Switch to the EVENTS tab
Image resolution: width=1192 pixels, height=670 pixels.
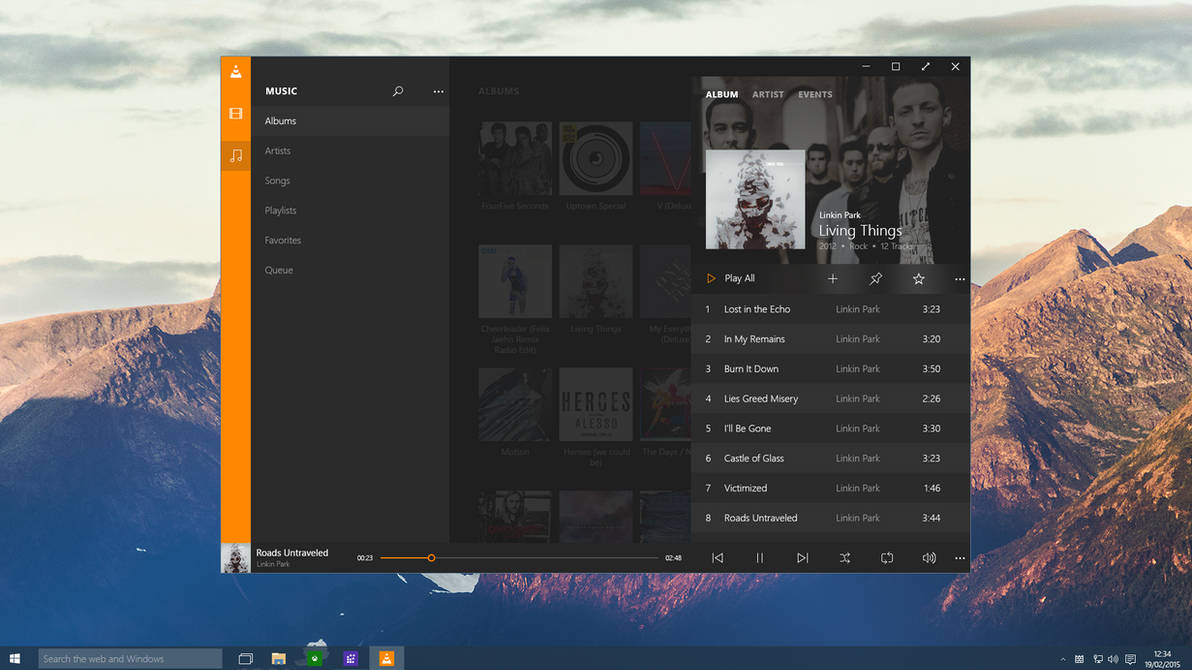[815, 94]
